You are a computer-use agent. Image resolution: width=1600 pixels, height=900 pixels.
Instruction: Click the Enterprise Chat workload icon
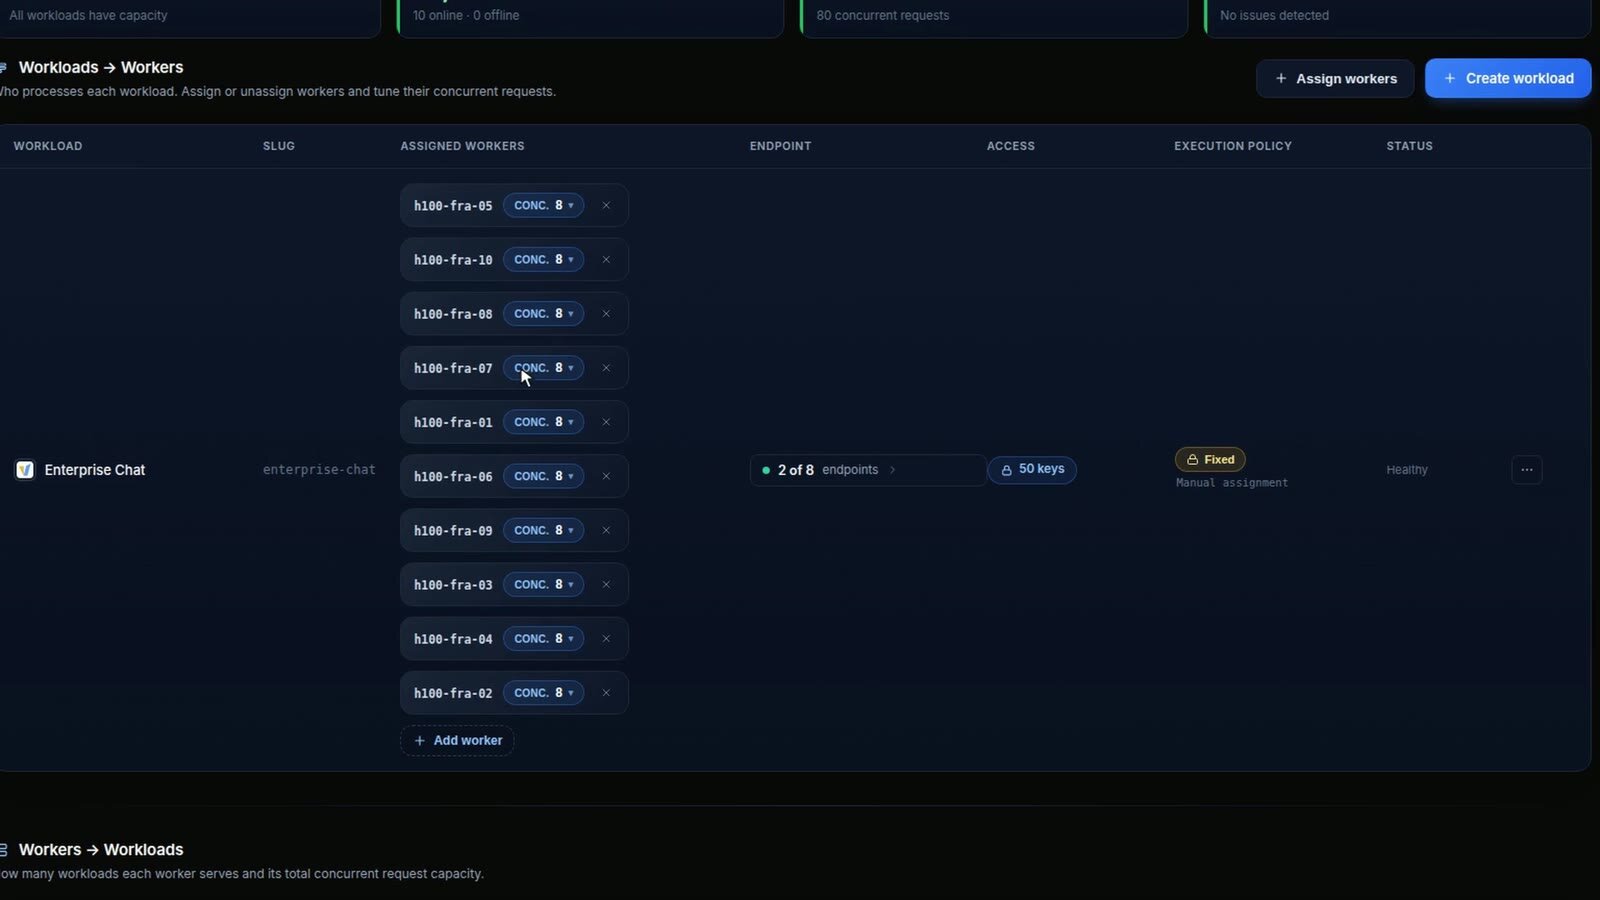pyautogui.click(x=25, y=470)
